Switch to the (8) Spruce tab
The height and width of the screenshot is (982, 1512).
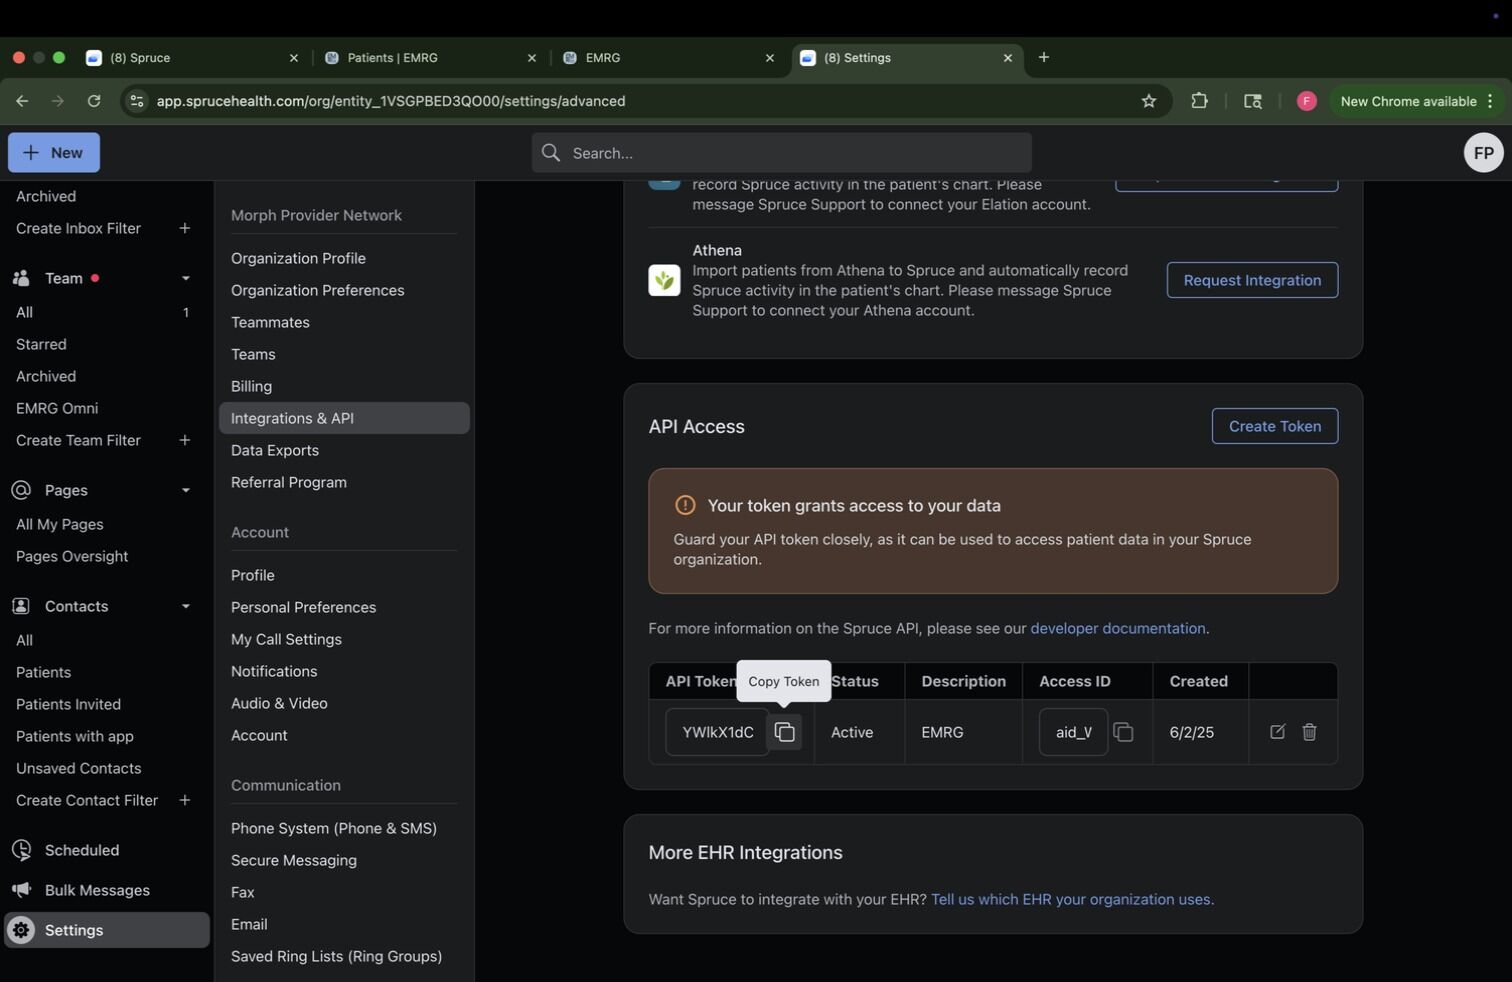[193, 58]
